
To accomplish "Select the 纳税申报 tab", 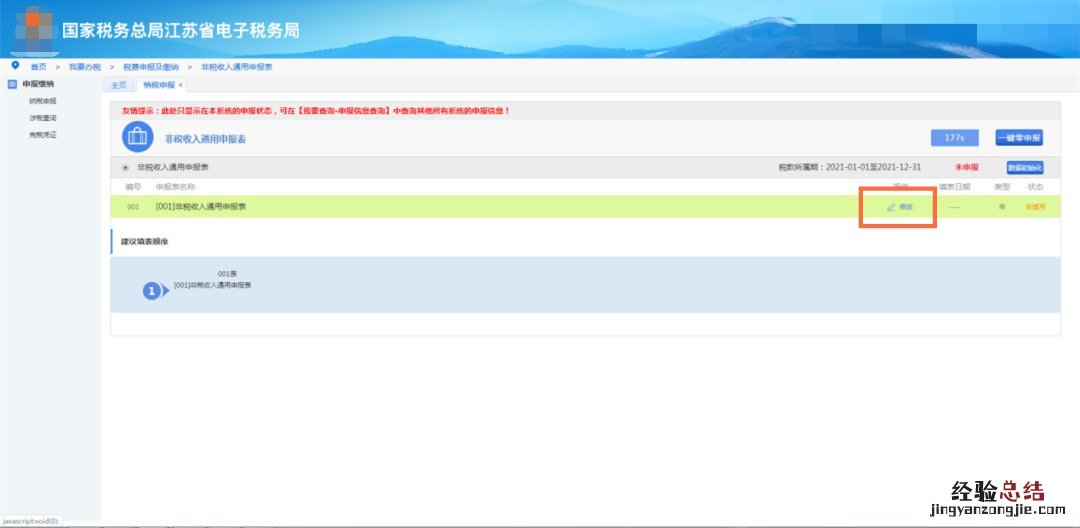I will [158, 85].
